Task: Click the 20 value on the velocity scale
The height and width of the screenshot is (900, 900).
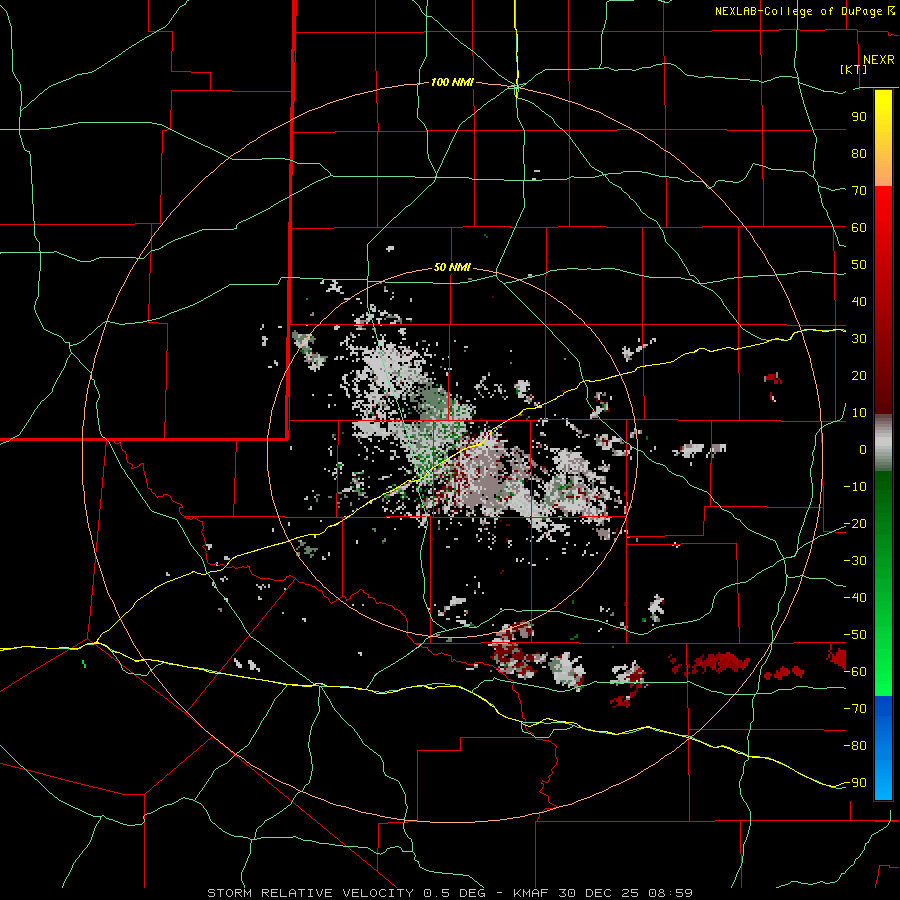Action: point(859,376)
